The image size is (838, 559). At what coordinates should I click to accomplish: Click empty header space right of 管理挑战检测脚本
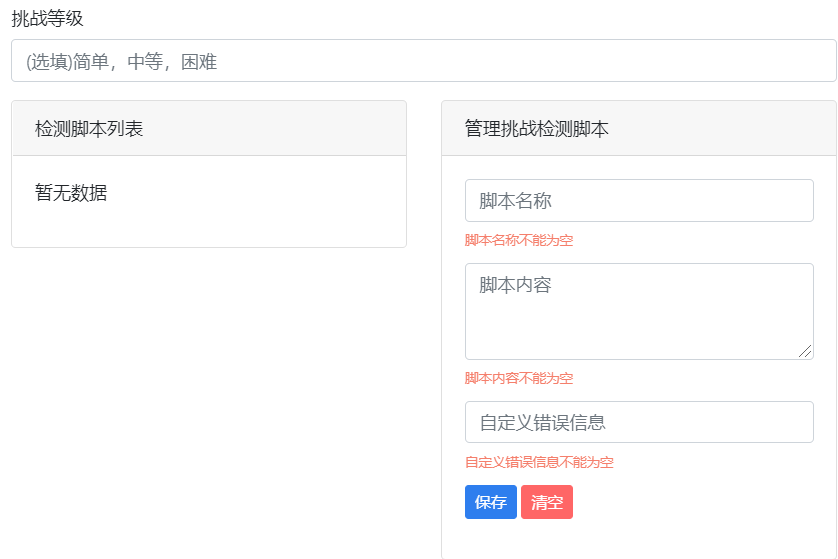(x=720, y=129)
